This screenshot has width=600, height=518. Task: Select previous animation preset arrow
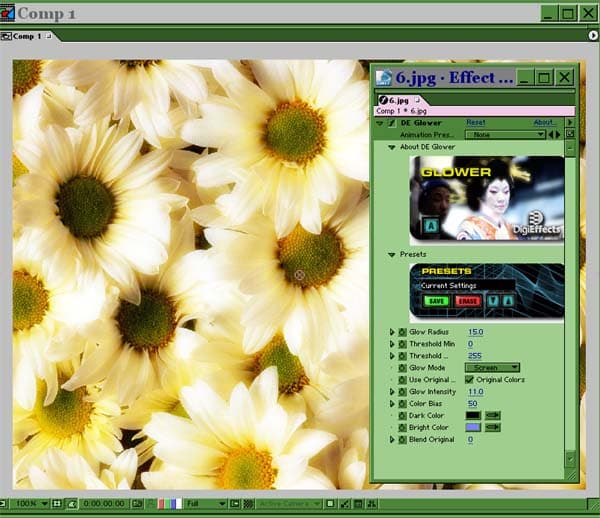pyautogui.click(x=551, y=135)
